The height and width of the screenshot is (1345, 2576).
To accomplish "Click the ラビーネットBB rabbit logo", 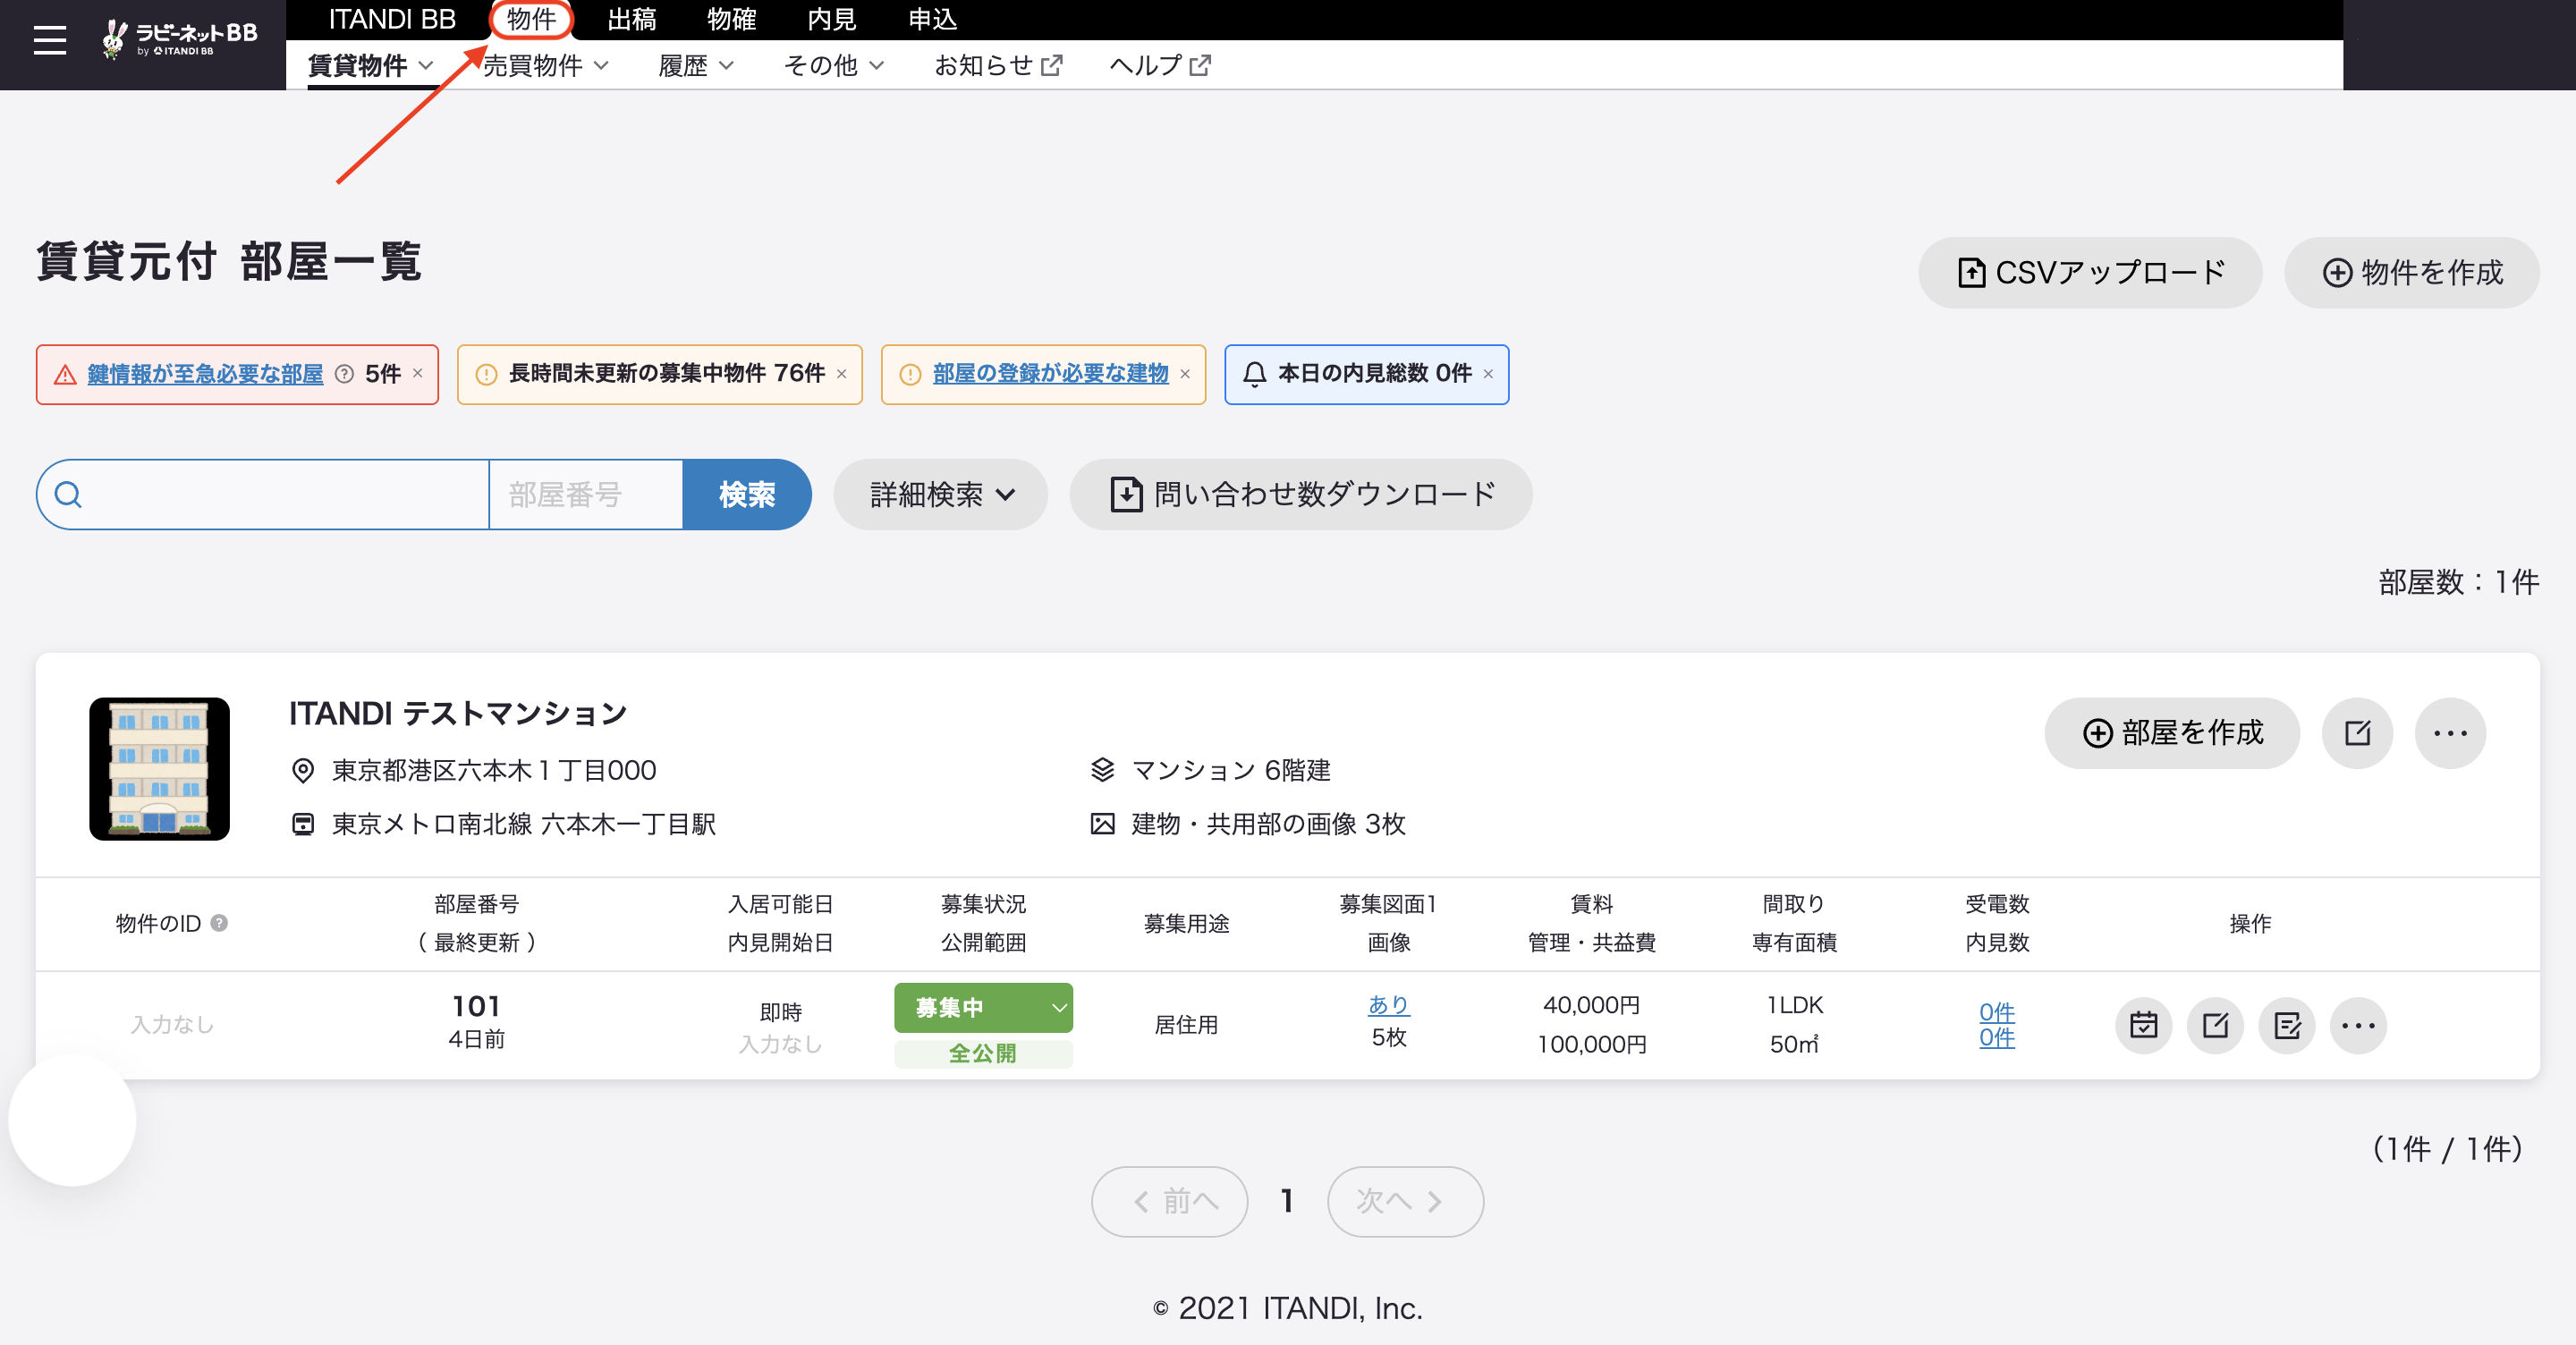I will pyautogui.click(x=180, y=39).
